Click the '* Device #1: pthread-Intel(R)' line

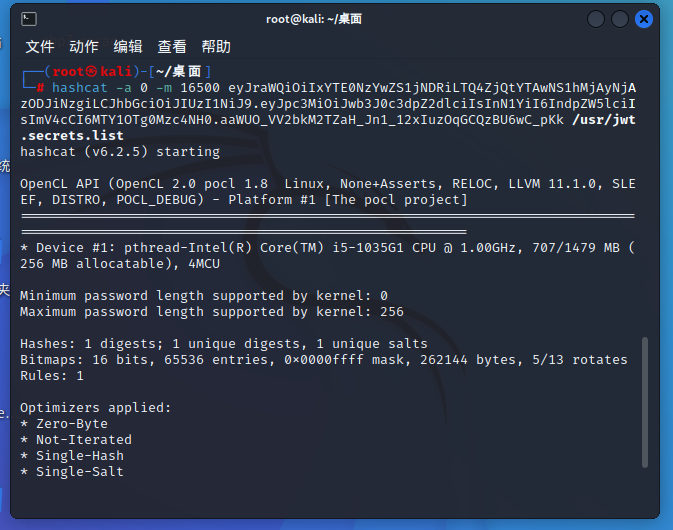coord(327,248)
